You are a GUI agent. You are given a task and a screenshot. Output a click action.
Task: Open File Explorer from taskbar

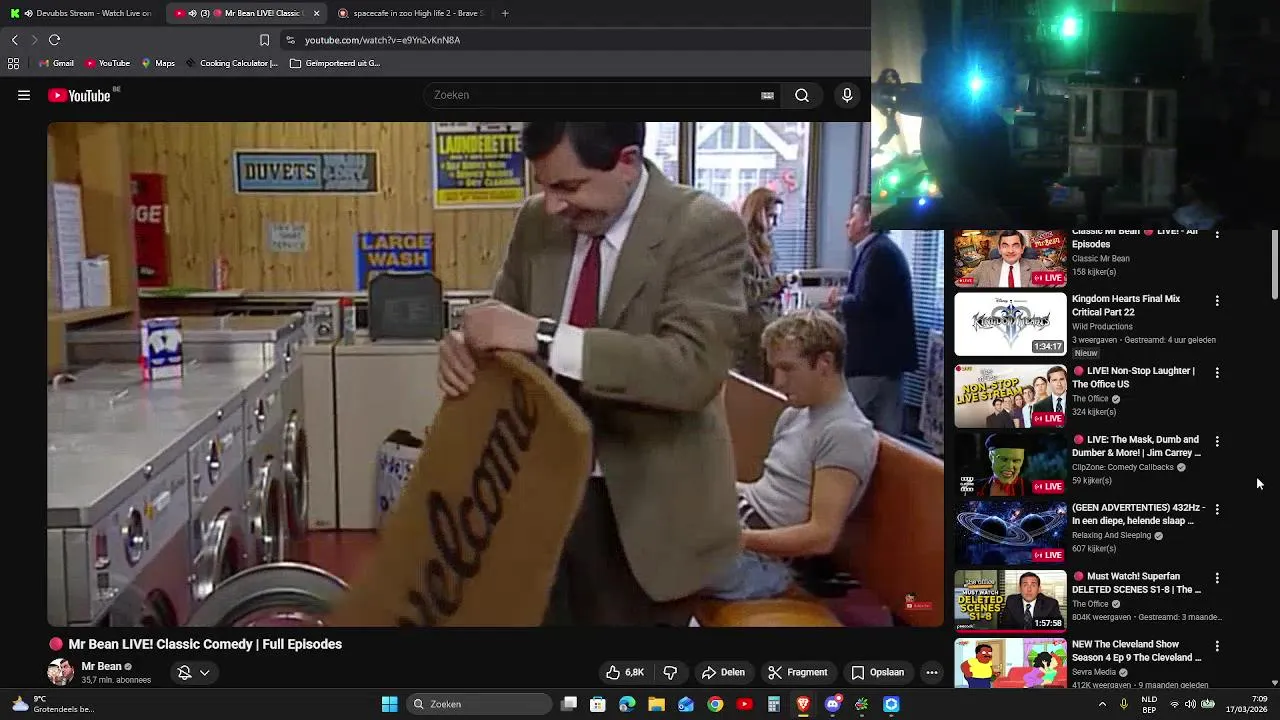656,704
